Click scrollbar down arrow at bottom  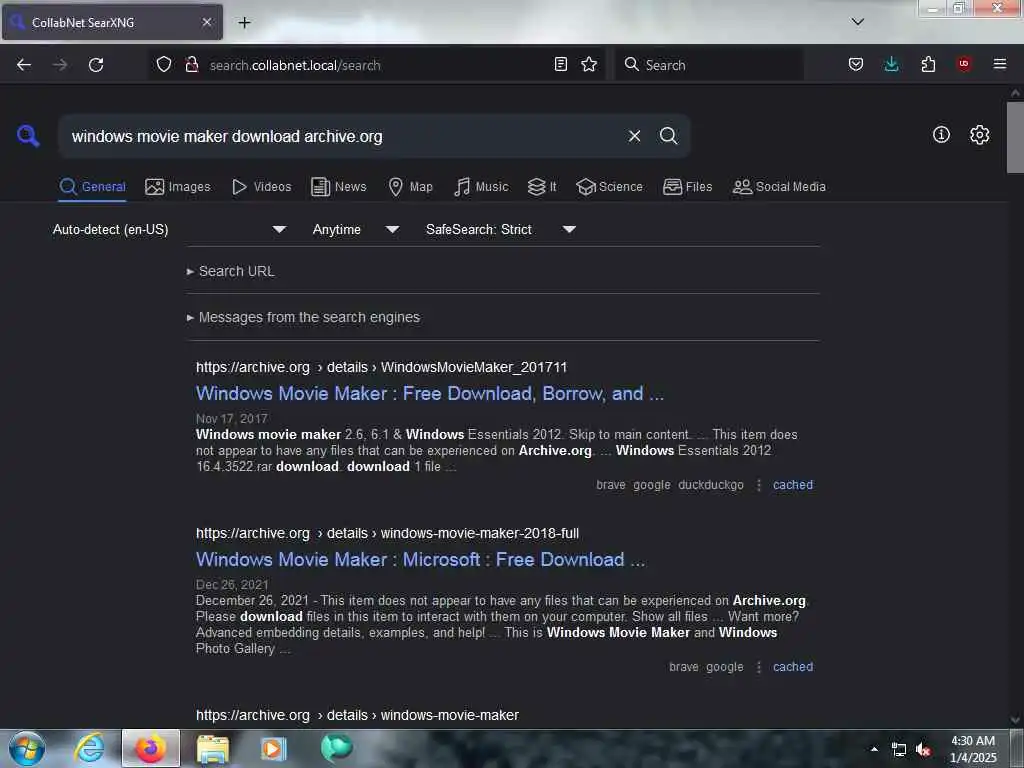(1015, 720)
